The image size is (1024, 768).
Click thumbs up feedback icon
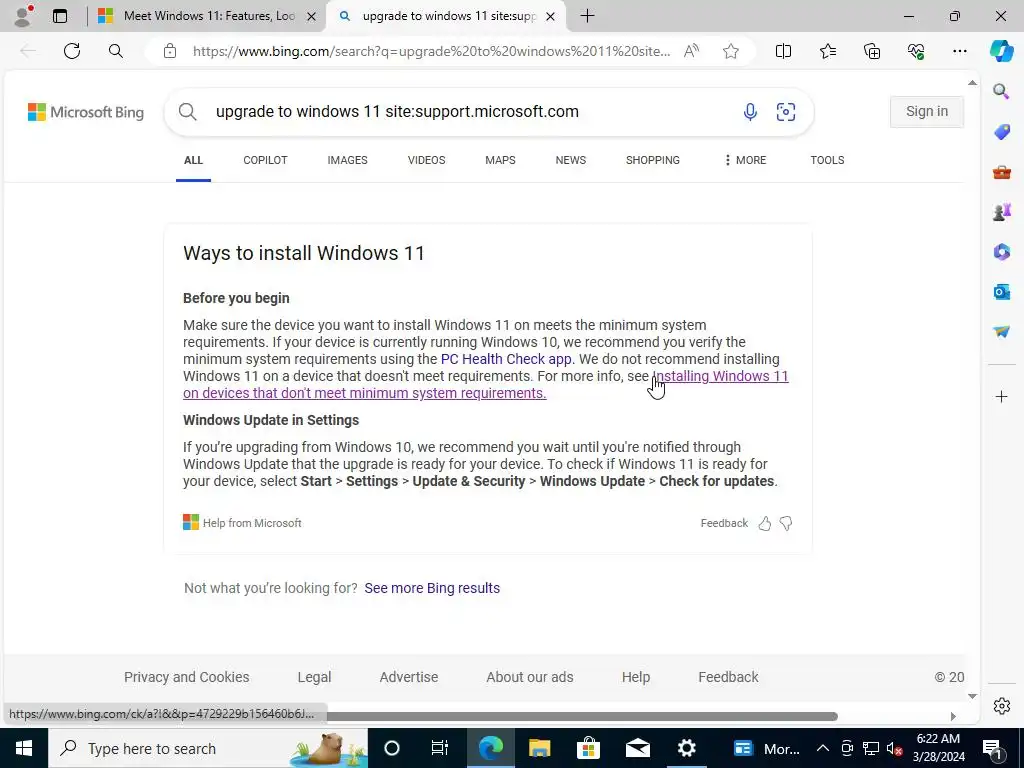(765, 523)
